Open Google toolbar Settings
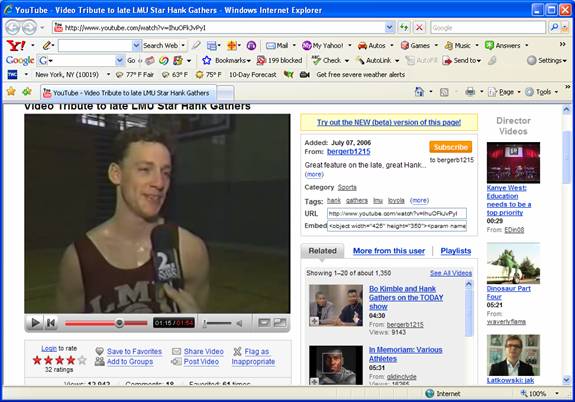 click(x=547, y=60)
